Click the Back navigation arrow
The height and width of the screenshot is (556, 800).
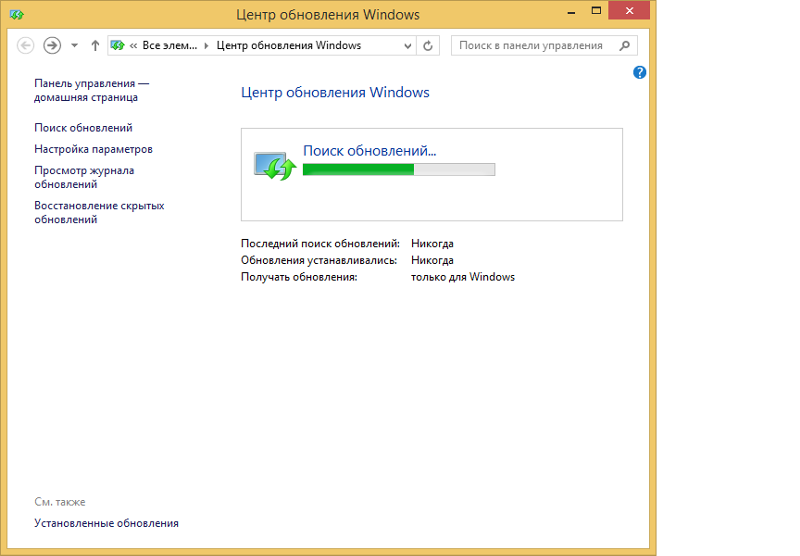[x=26, y=45]
